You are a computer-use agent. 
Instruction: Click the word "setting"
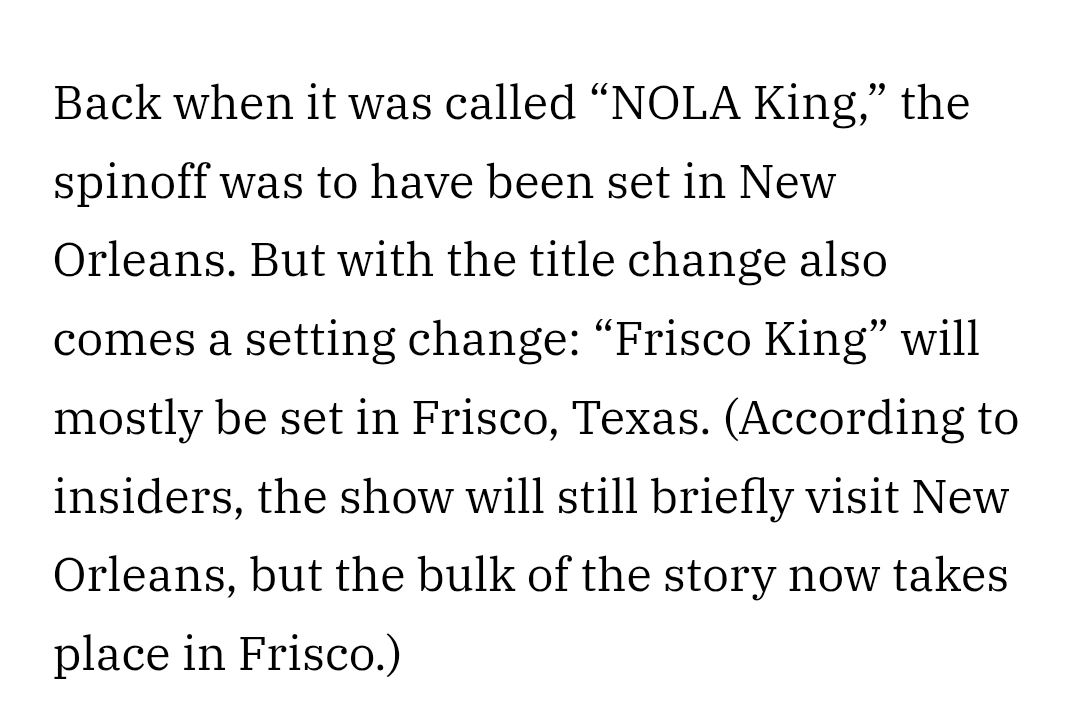pyautogui.click(x=320, y=340)
